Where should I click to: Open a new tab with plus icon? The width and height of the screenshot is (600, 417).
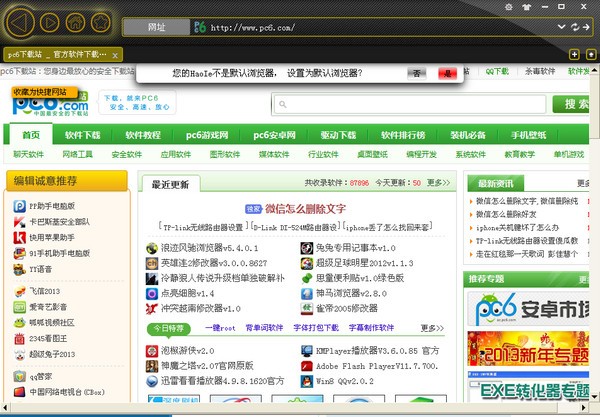574,54
